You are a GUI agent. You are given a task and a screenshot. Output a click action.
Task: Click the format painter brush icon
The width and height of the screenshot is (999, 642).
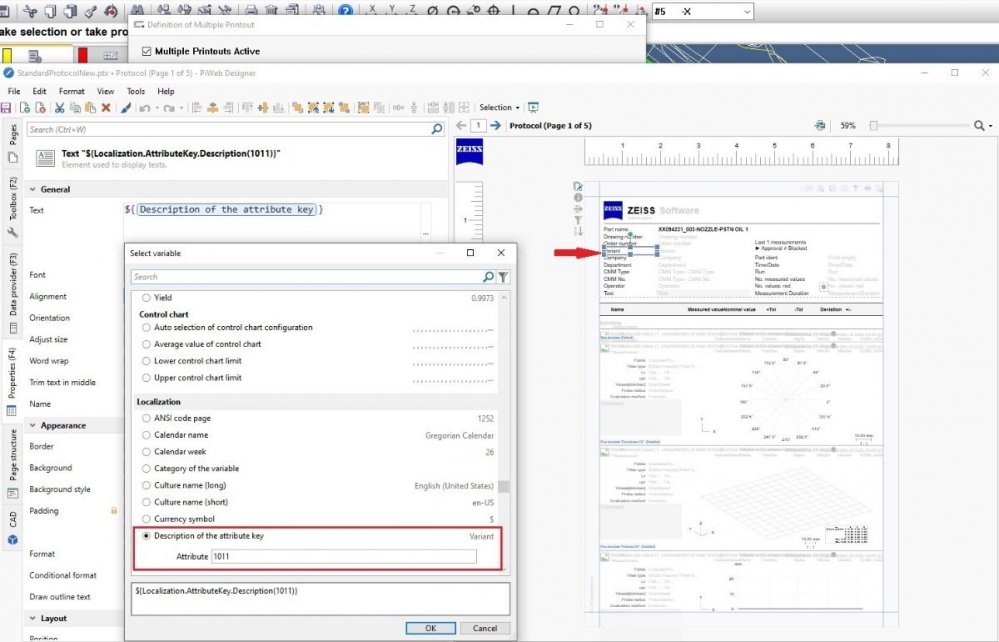(x=125, y=108)
